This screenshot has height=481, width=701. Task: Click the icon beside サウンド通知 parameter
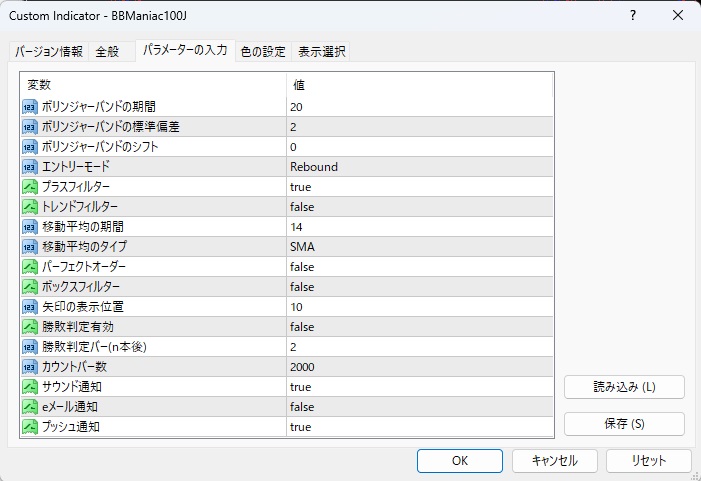(30, 387)
